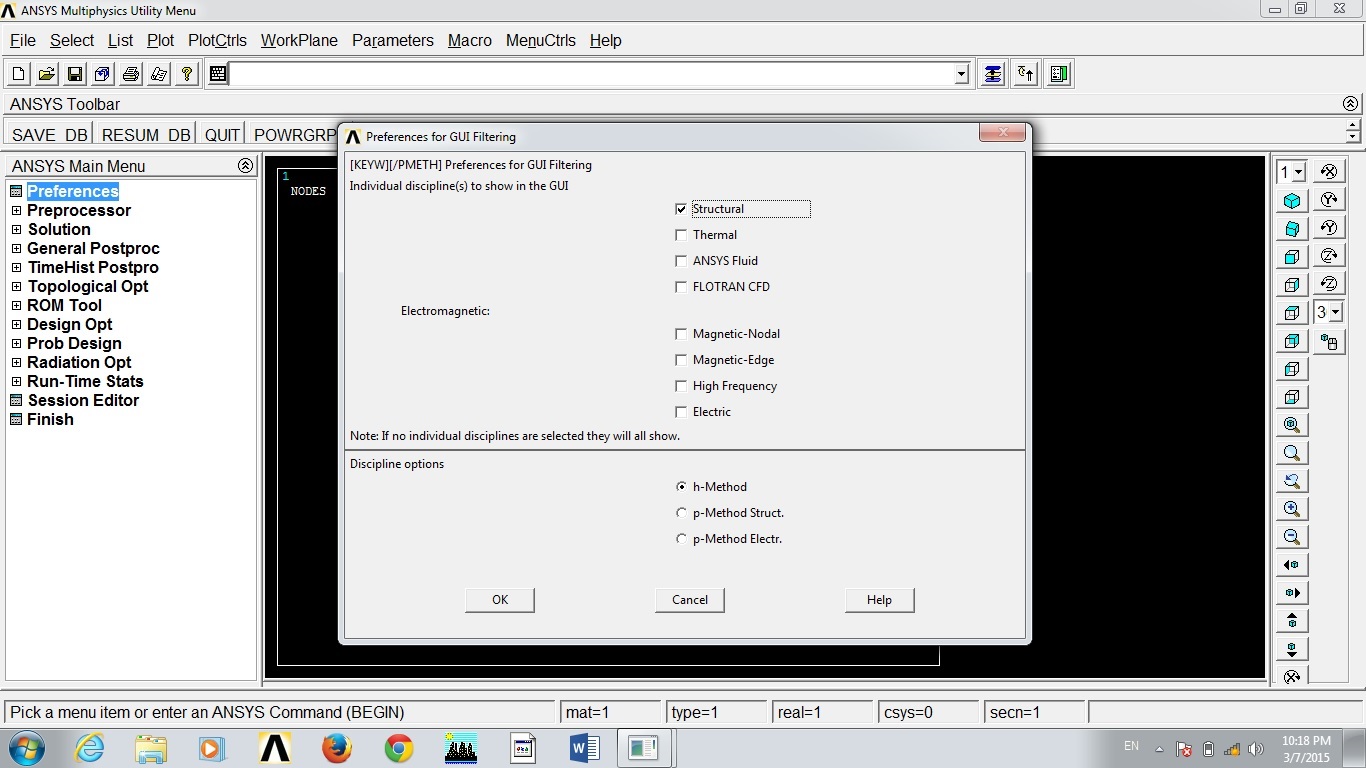Click the printer image capture icon
Image resolution: width=1366 pixels, height=768 pixels.
130,74
